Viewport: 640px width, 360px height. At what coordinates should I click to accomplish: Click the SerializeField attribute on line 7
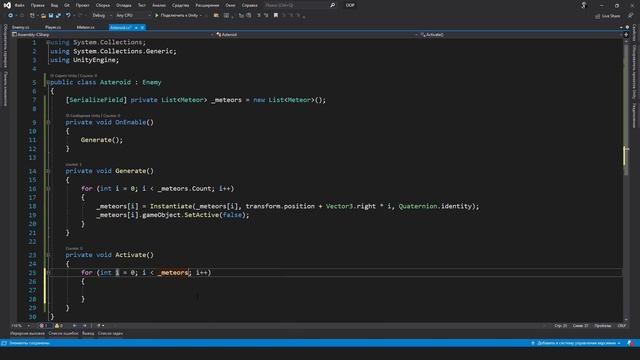click(x=96, y=100)
